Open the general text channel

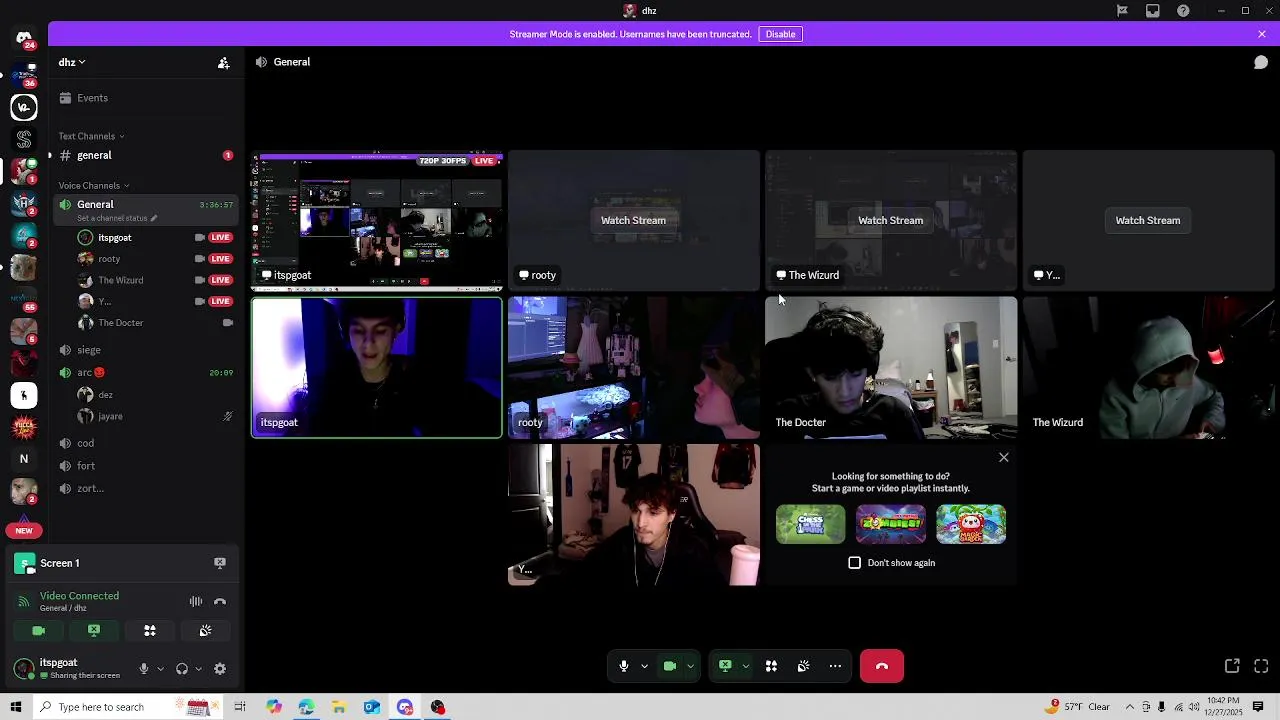pos(146,156)
